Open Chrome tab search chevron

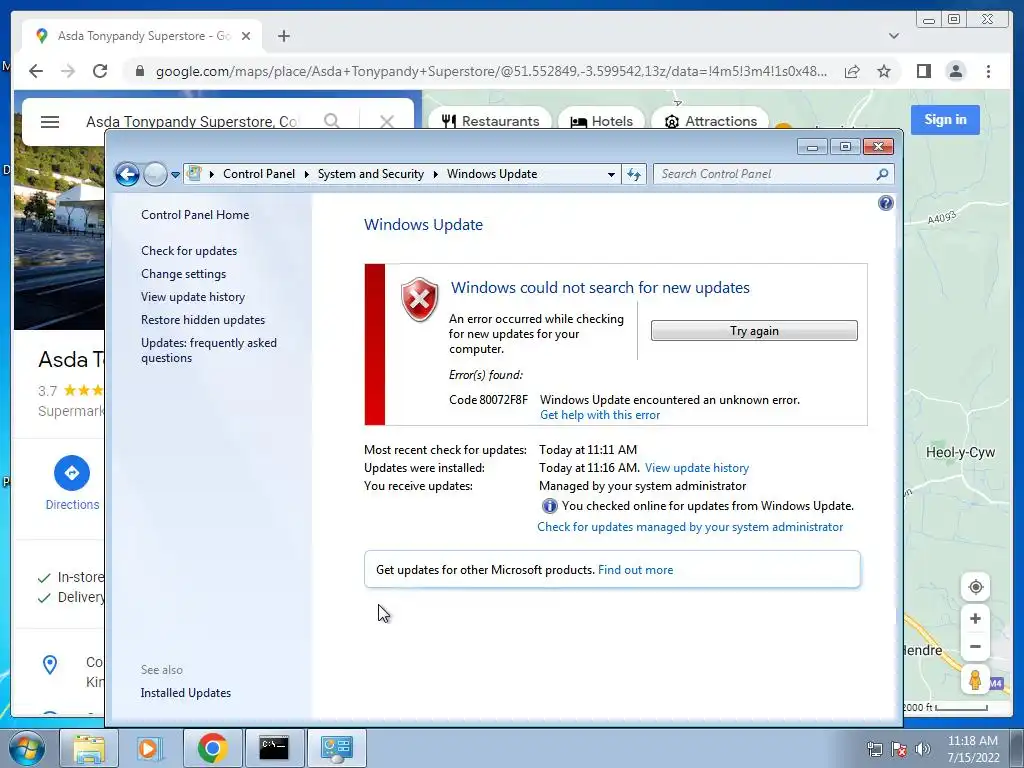(893, 36)
